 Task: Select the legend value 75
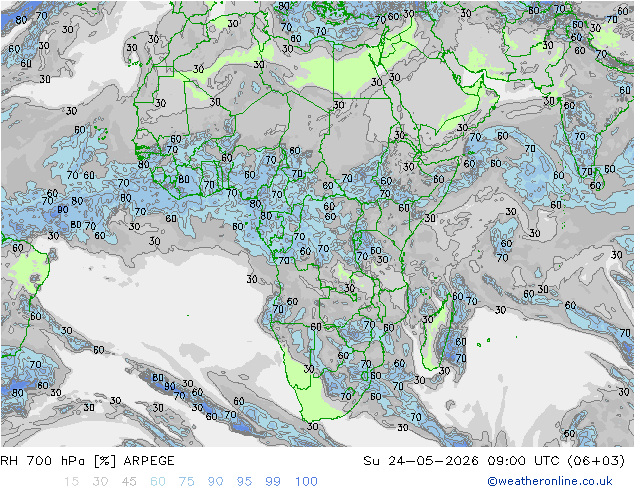click(187, 481)
